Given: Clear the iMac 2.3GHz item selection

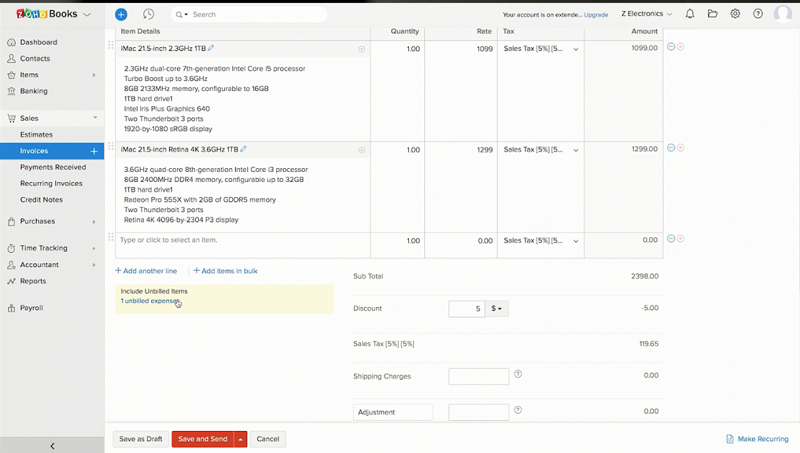Looking at the screenshot, I should tap(361, 49).
